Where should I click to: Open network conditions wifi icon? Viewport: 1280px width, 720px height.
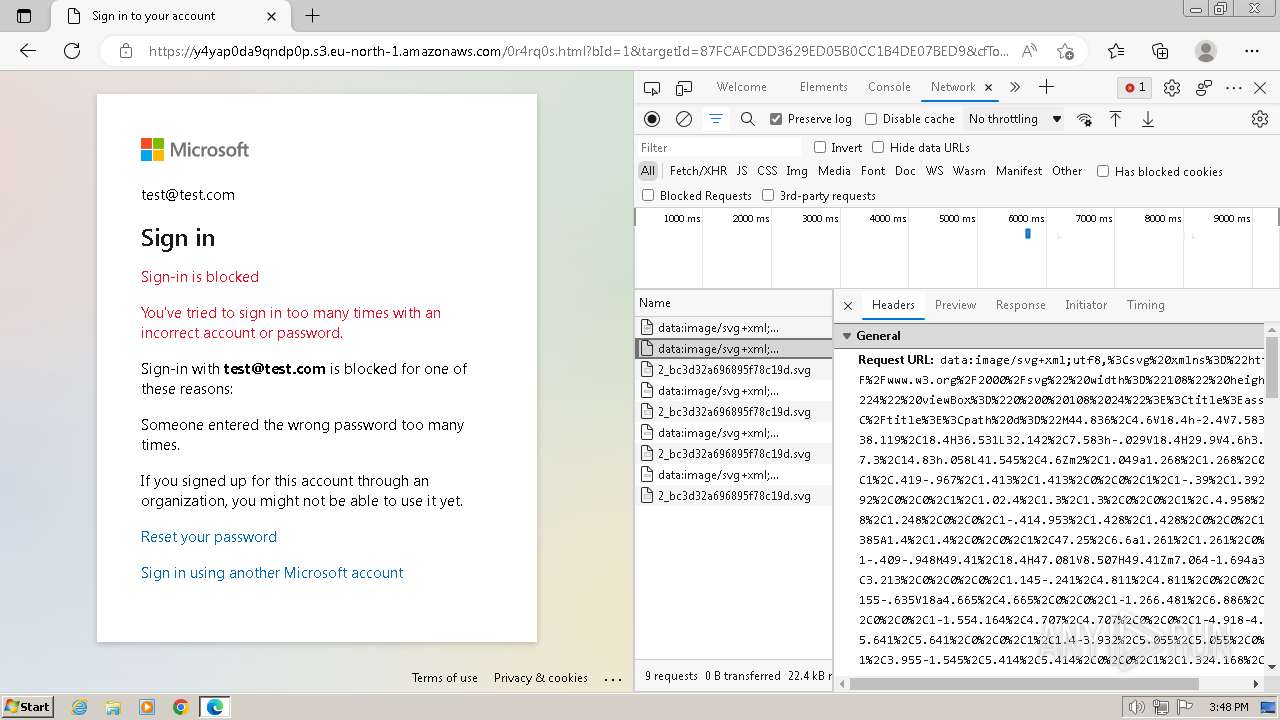(x=1084, y=119)
